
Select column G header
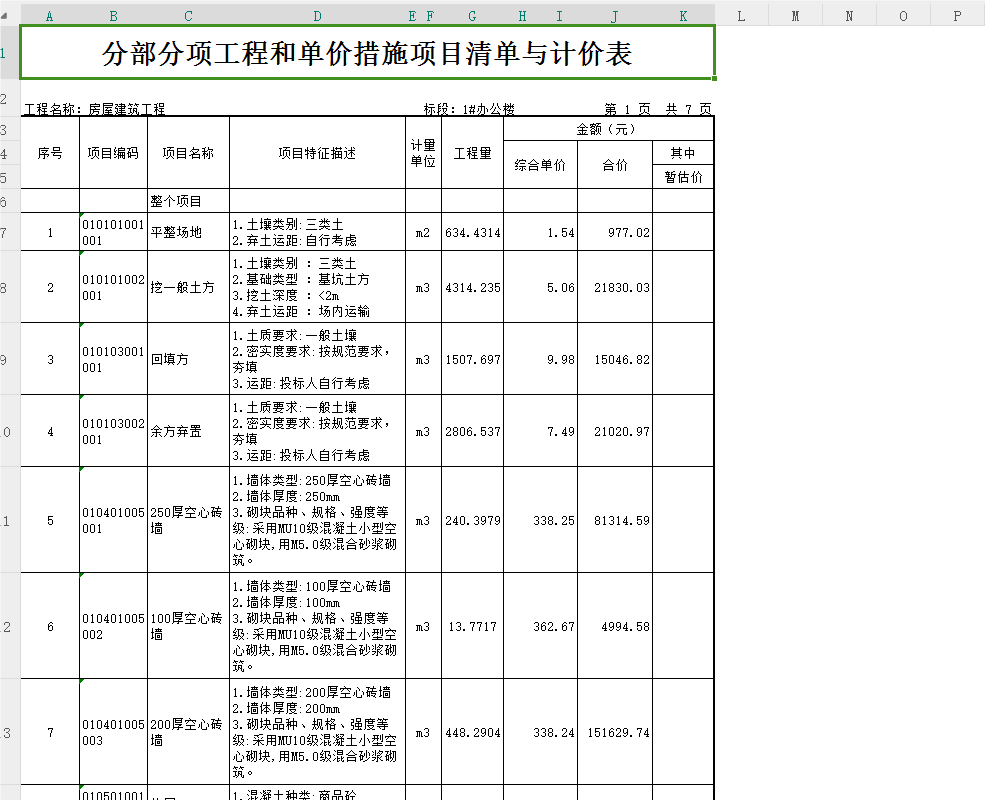point(472,16)
